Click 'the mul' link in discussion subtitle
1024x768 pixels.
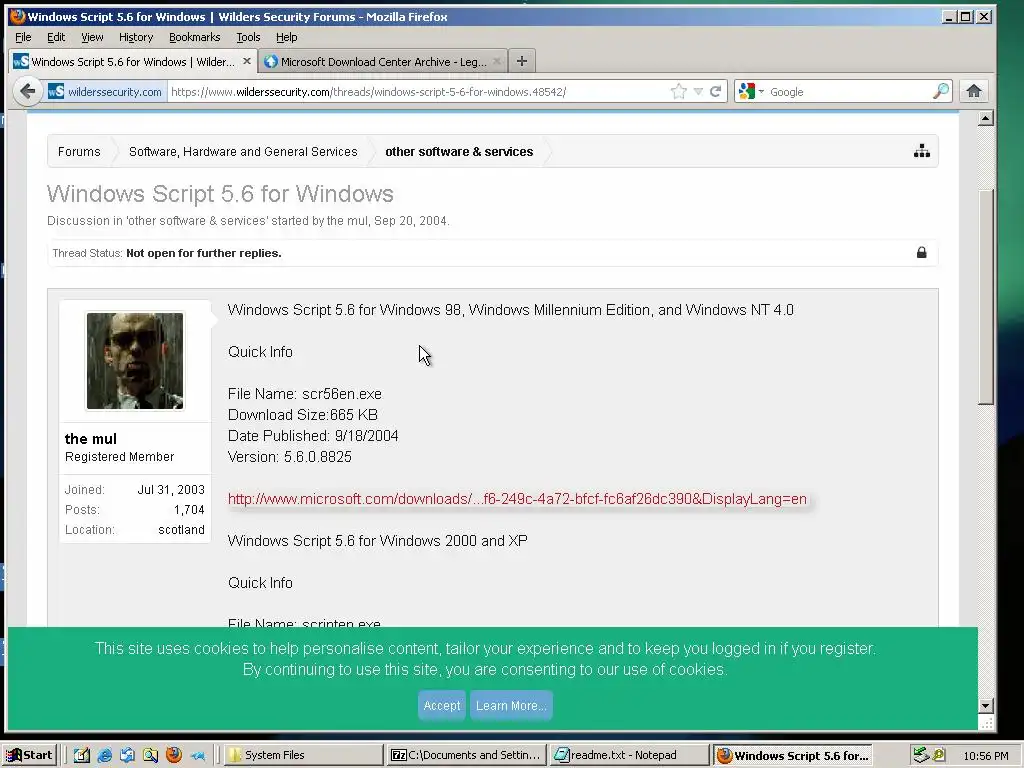tap(347, 221)
